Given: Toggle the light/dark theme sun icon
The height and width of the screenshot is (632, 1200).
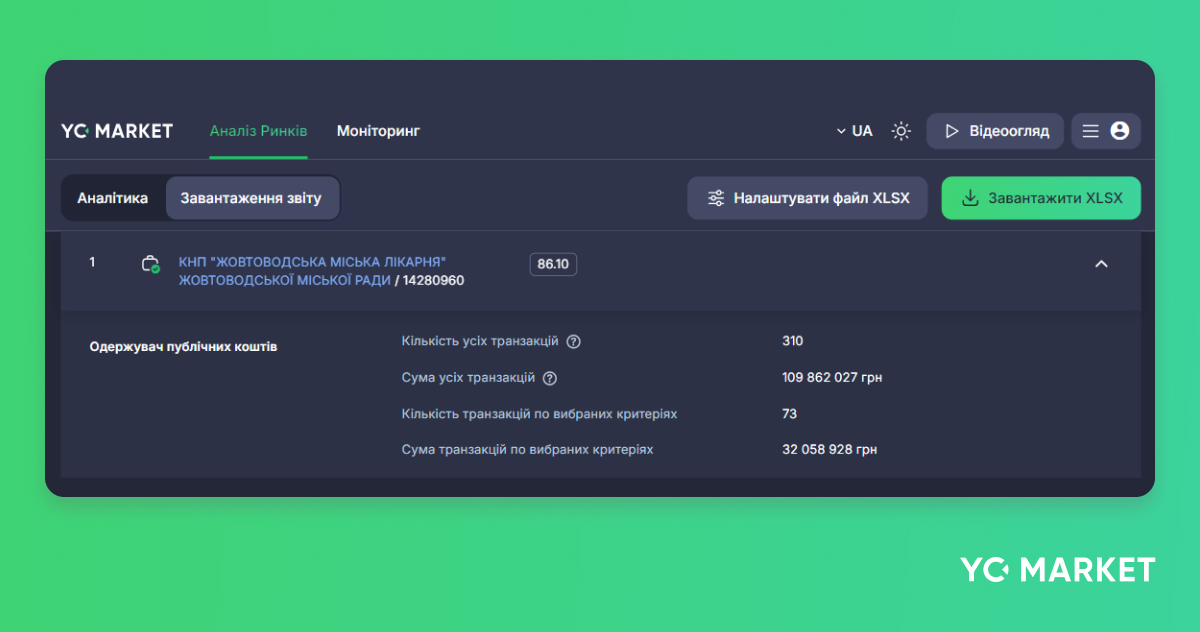Looking at the screenshot, I should 901,131.
